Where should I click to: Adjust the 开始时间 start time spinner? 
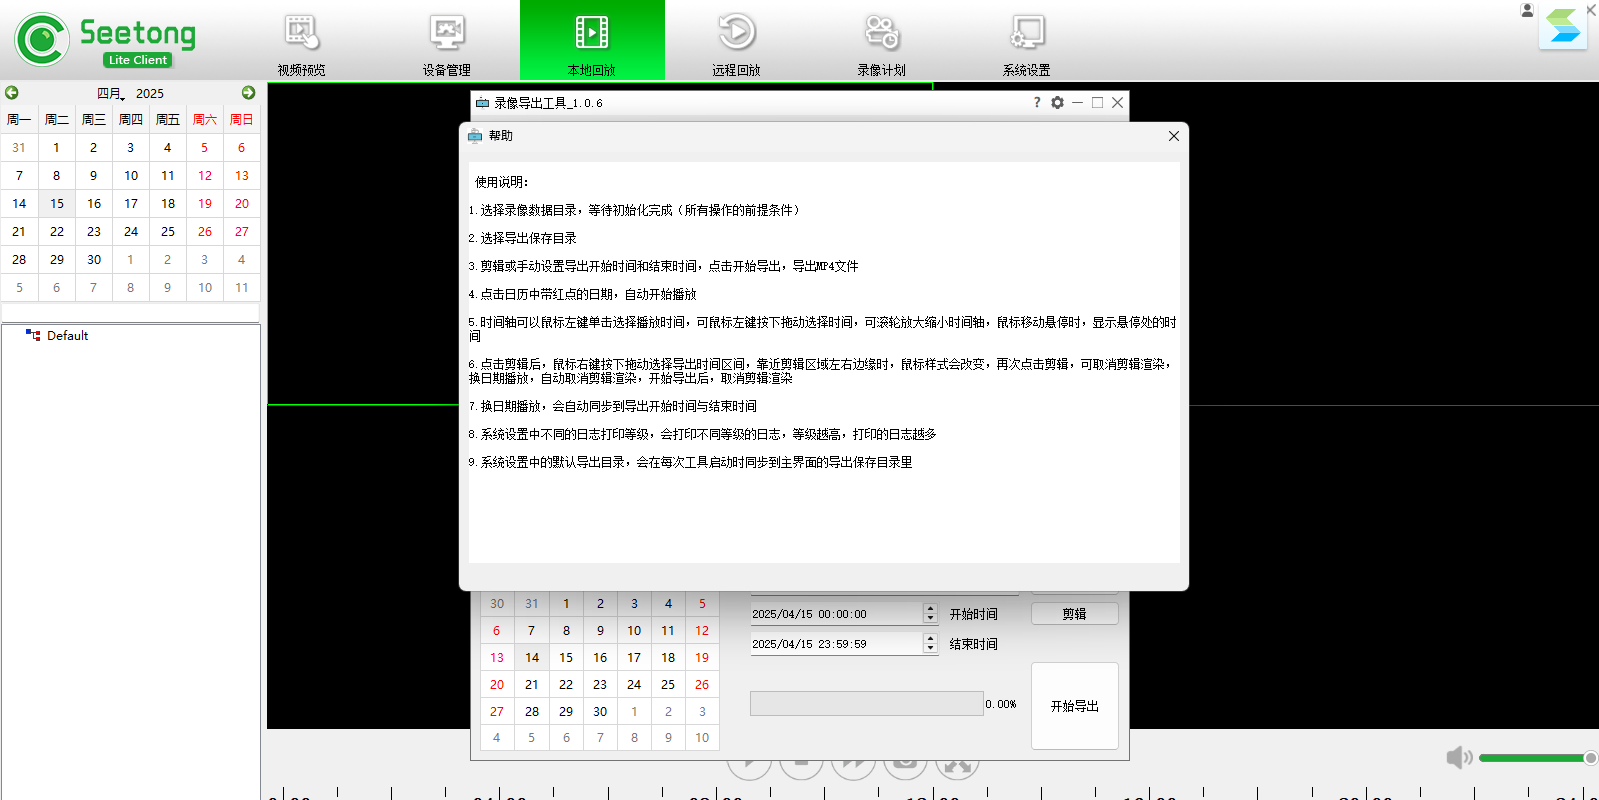[930, 614]
